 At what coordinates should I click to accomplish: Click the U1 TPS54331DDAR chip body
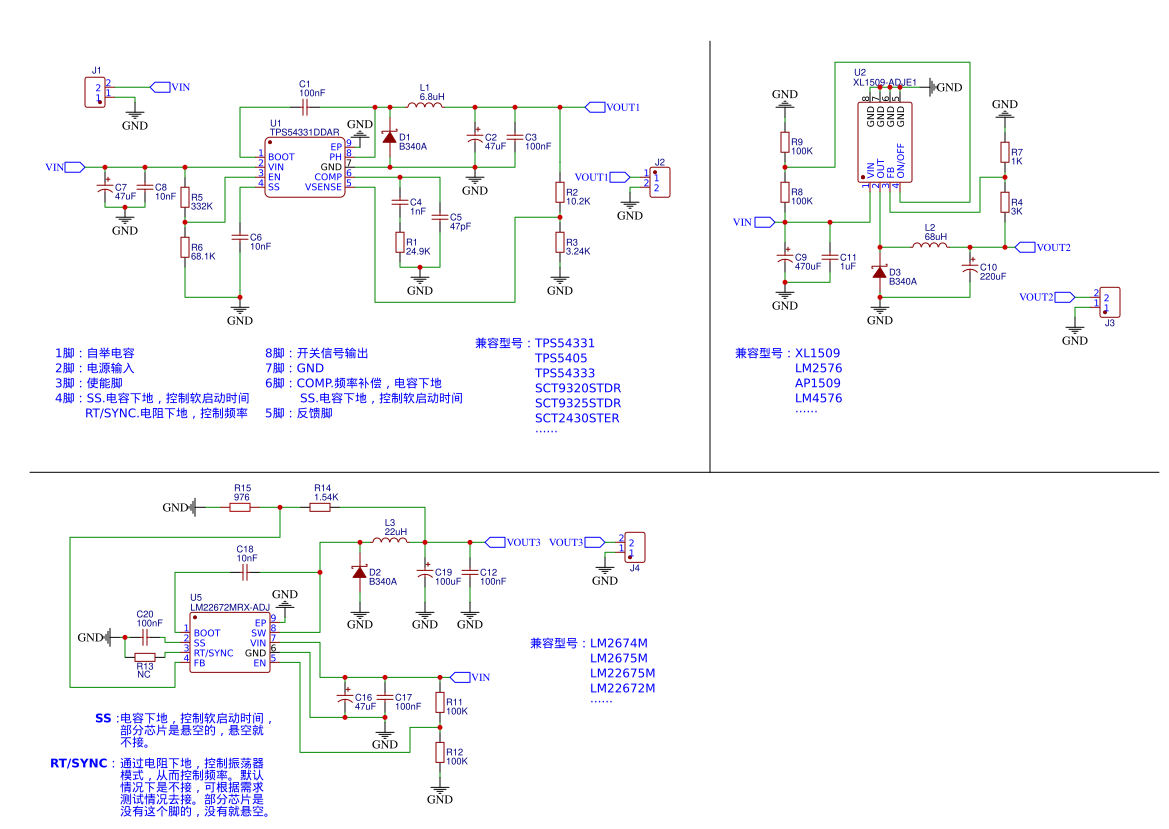[x=305, y=167]
